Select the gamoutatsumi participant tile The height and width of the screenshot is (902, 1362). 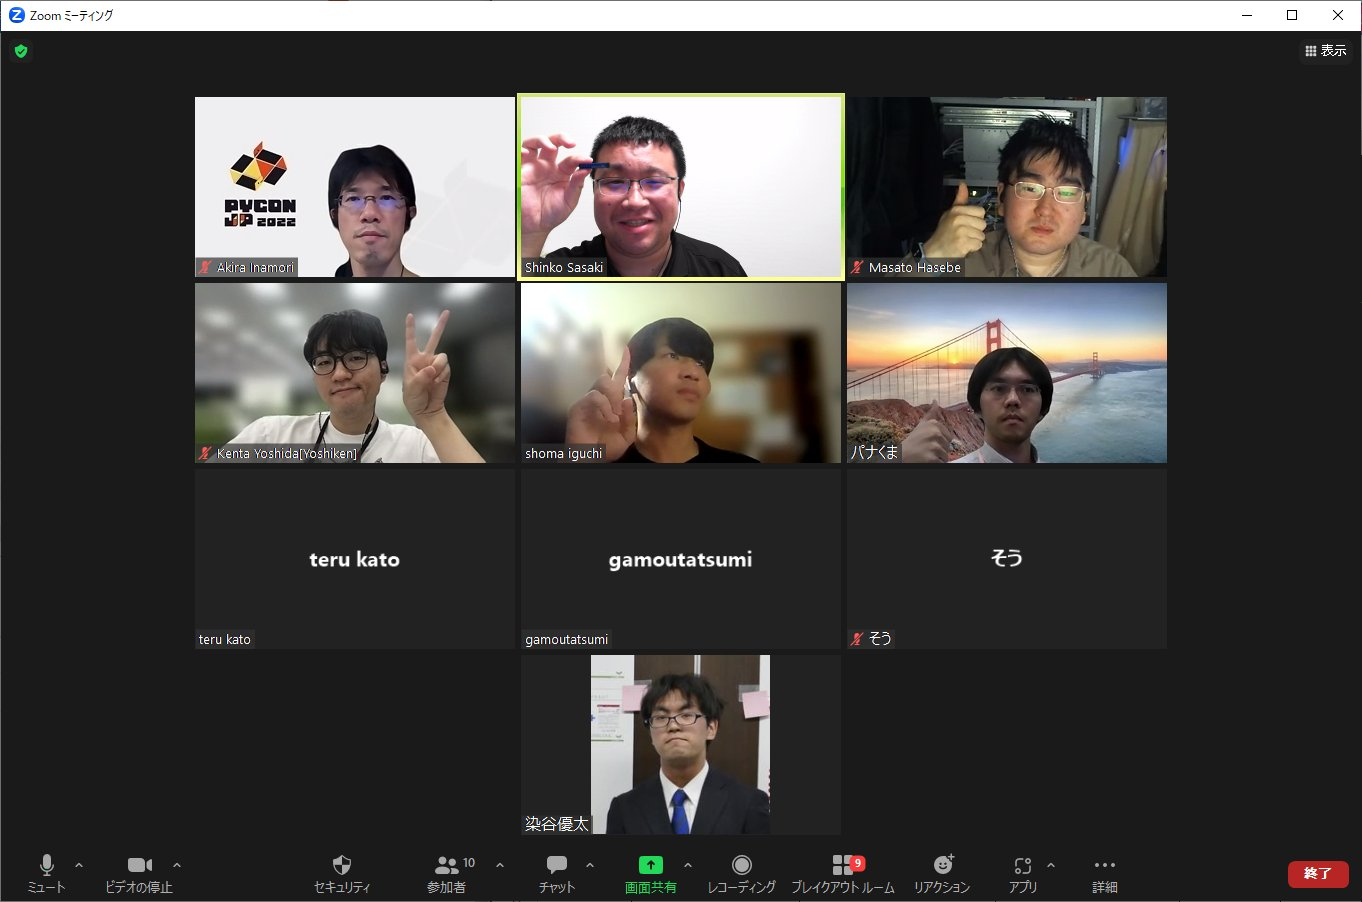coord(681,559)
